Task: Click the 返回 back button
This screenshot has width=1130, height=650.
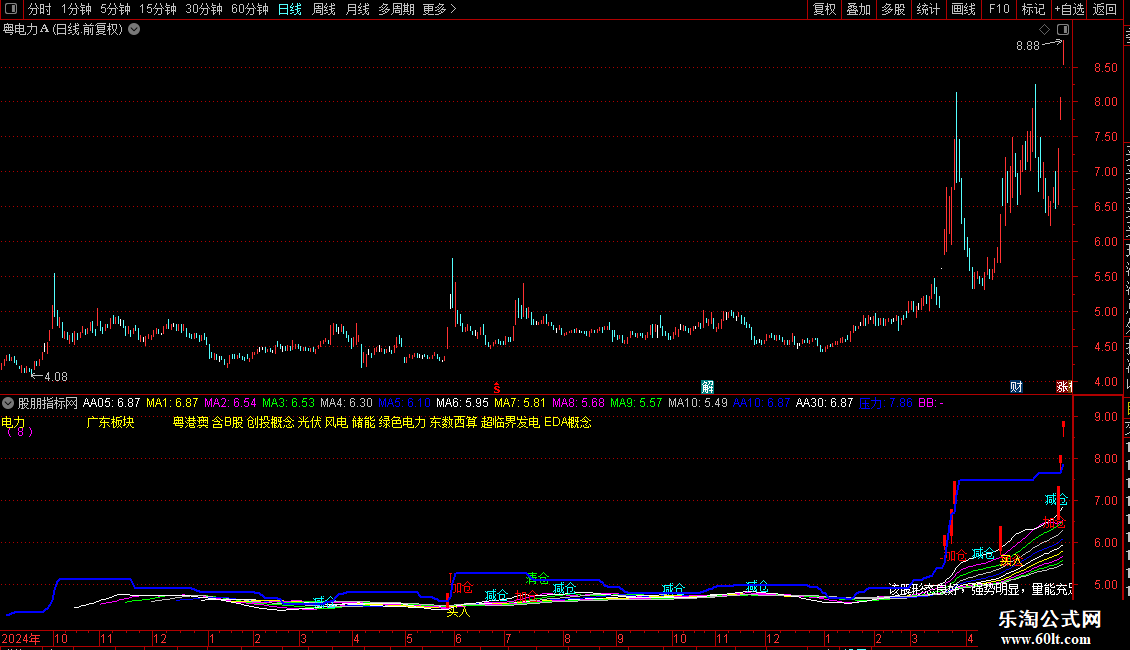Action: [x=1104, y=9]
